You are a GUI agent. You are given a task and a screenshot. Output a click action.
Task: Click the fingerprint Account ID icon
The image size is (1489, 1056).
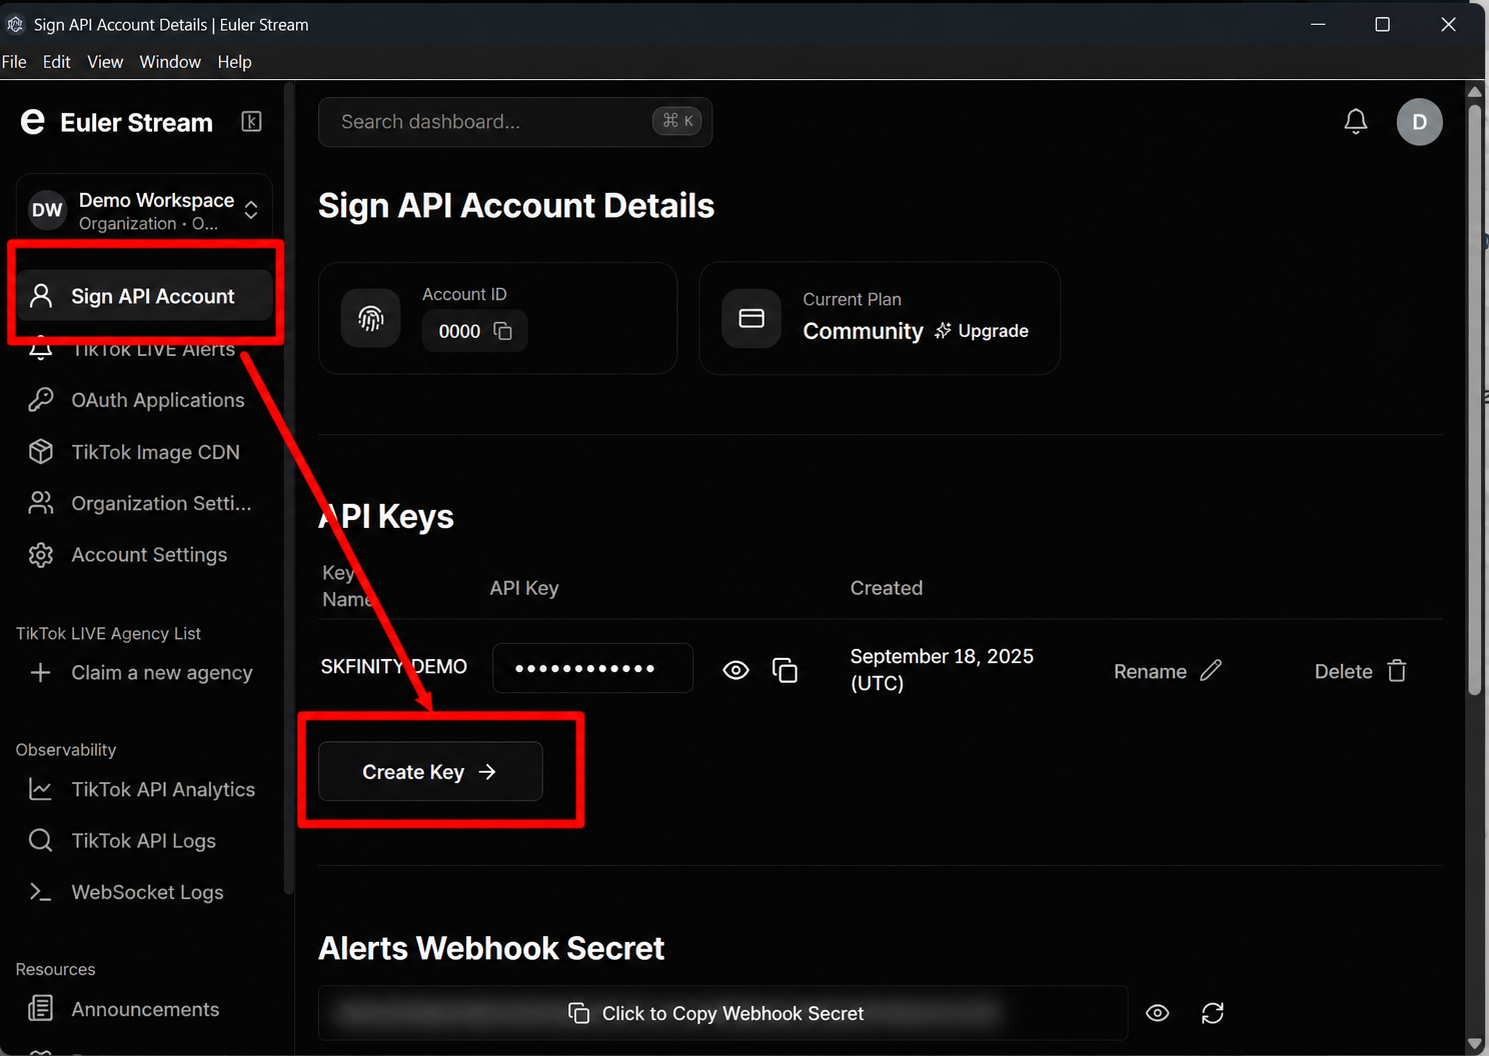(371, 318)
